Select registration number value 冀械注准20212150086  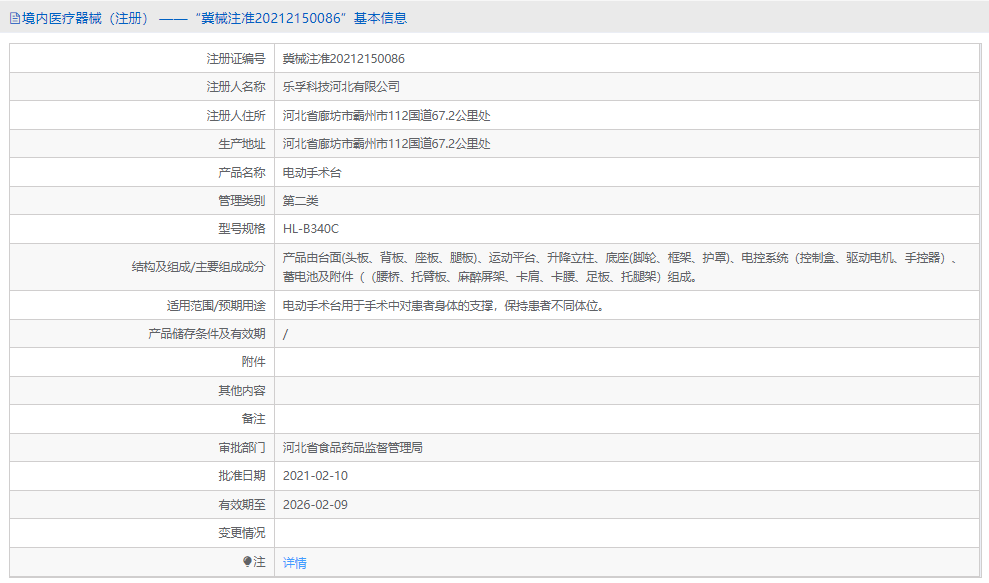[344, 59]
